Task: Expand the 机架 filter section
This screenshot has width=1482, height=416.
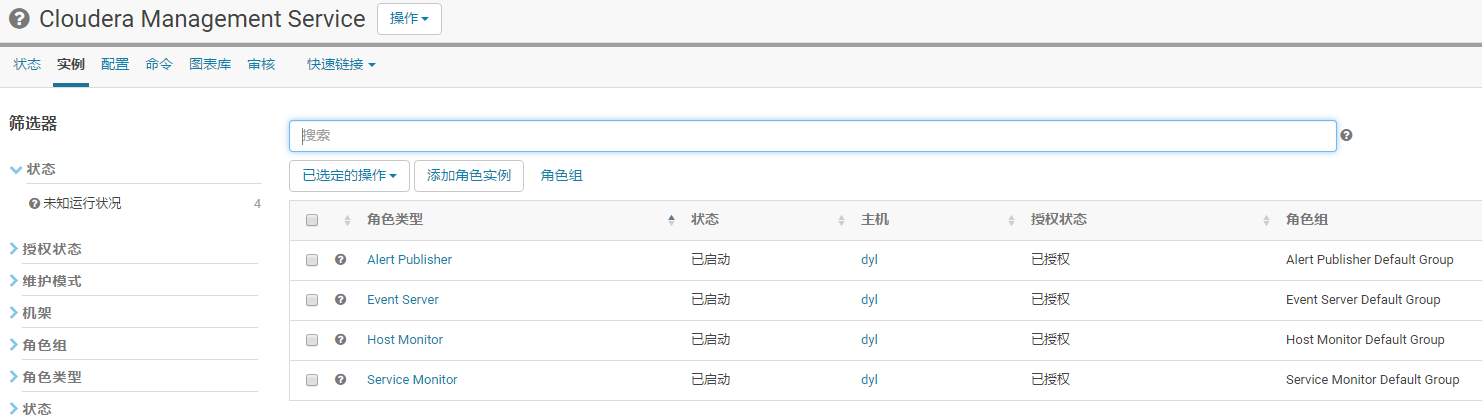Action: coord(31,313)
